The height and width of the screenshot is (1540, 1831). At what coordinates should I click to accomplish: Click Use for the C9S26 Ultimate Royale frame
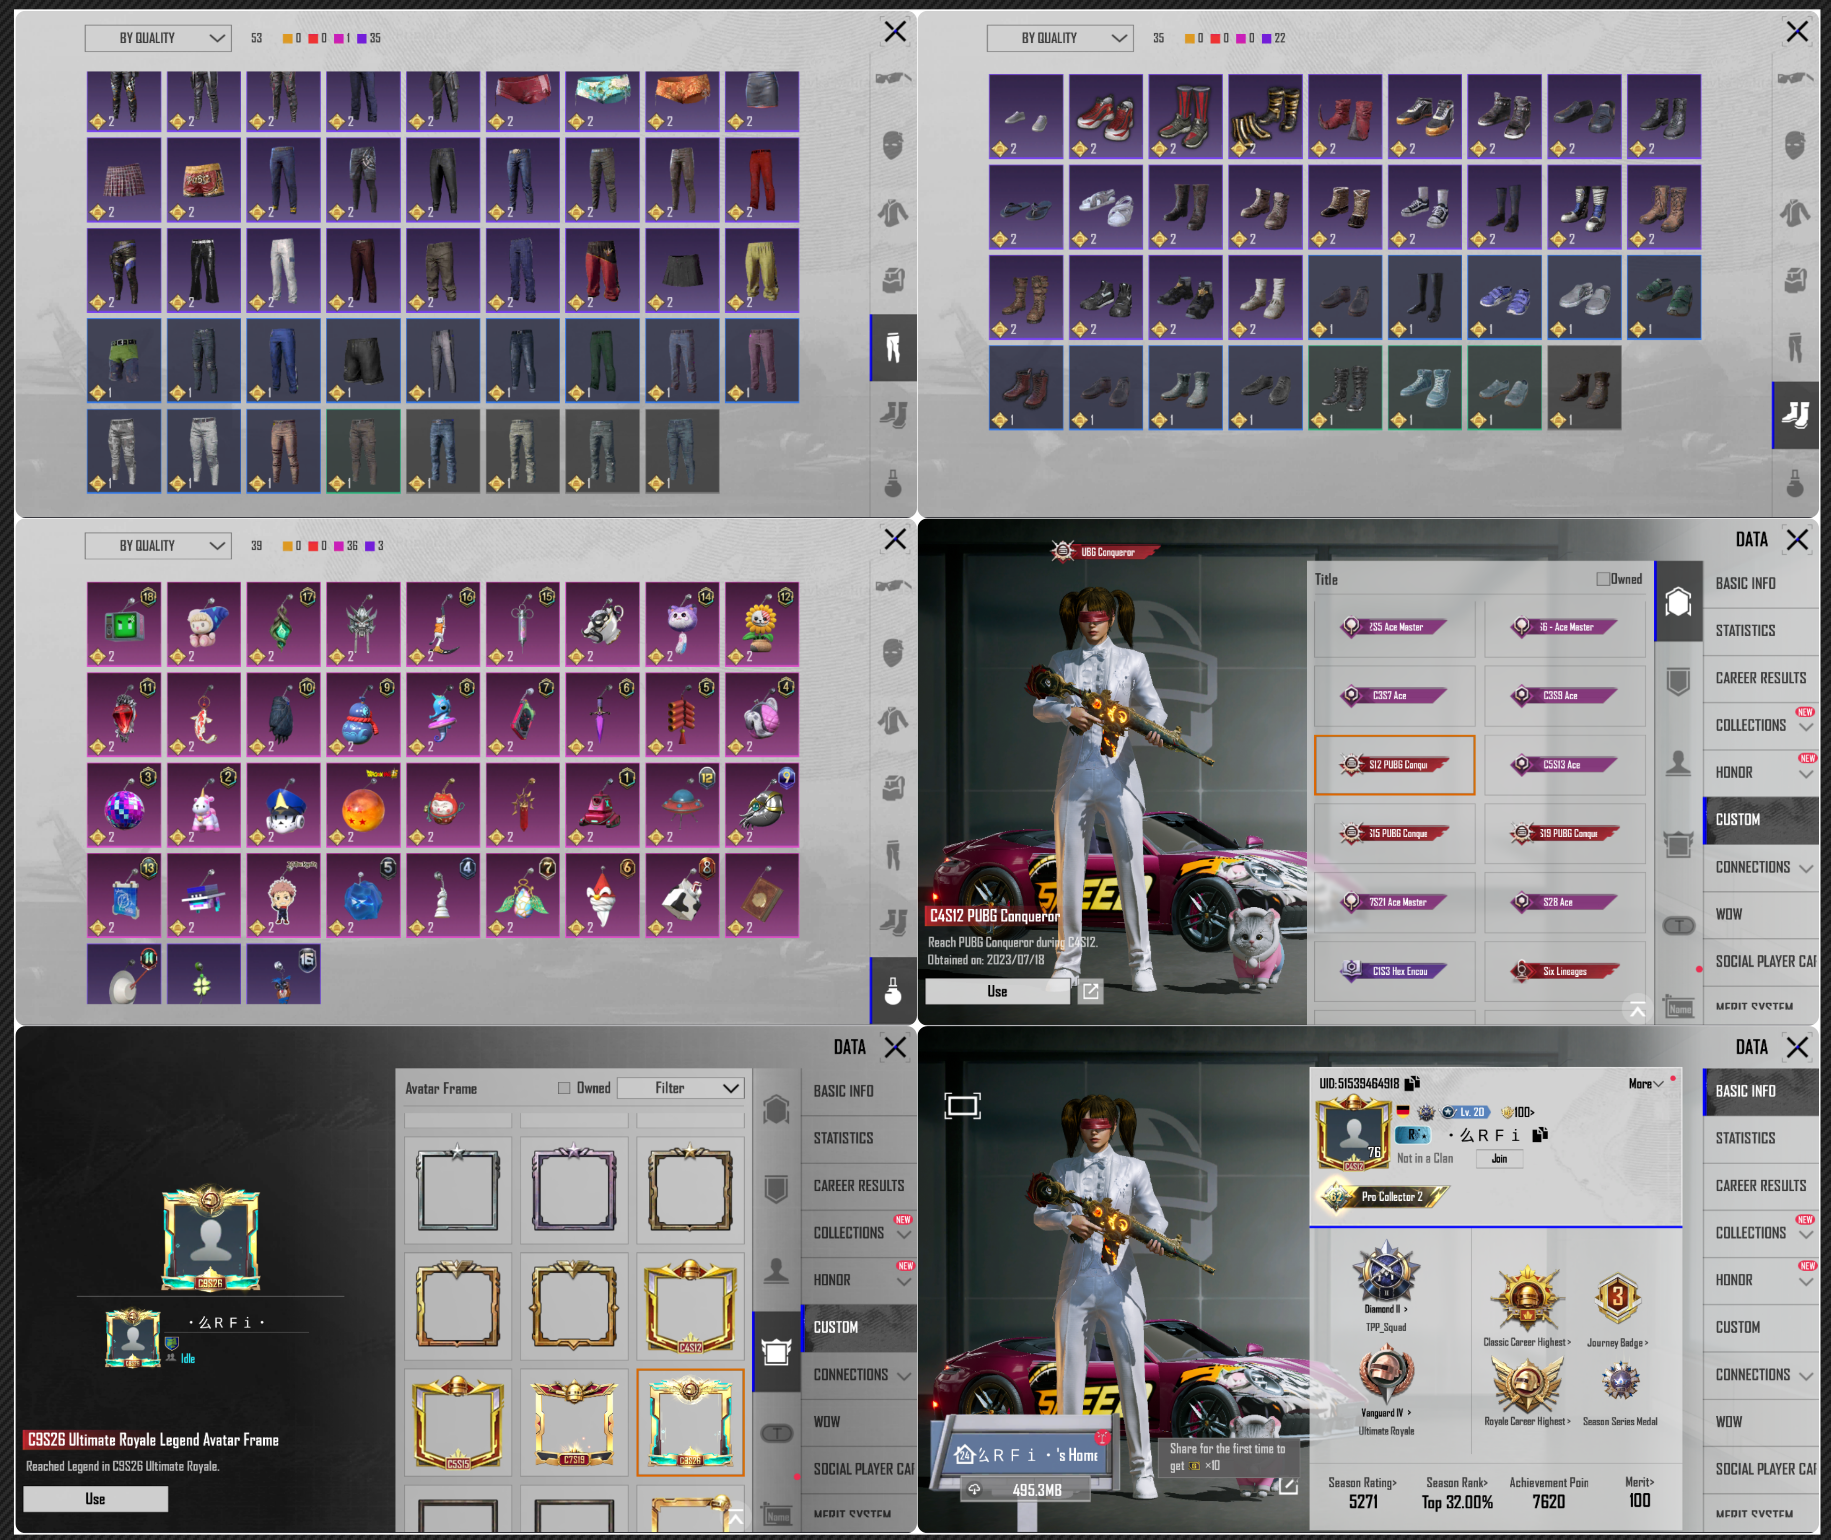[x=95, y=1499]
